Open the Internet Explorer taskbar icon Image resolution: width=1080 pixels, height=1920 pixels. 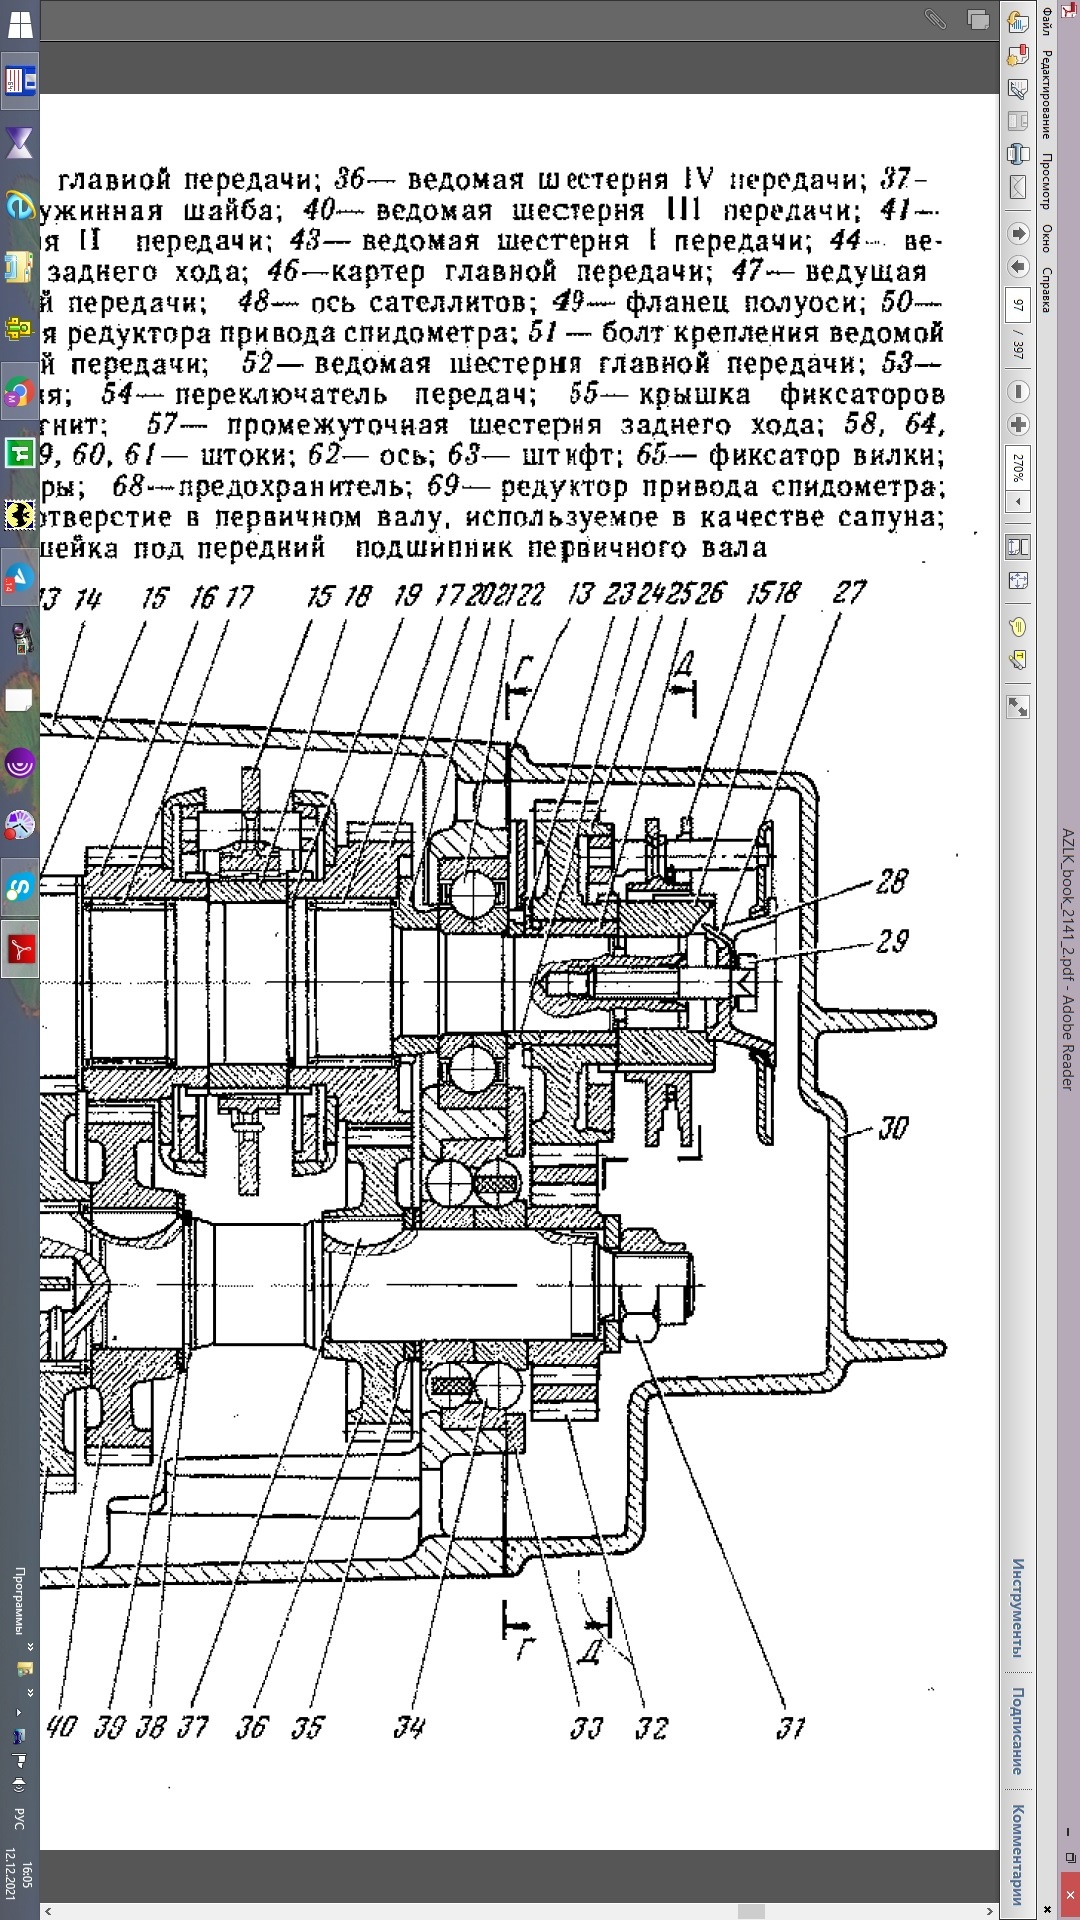[x=20, y=205]
